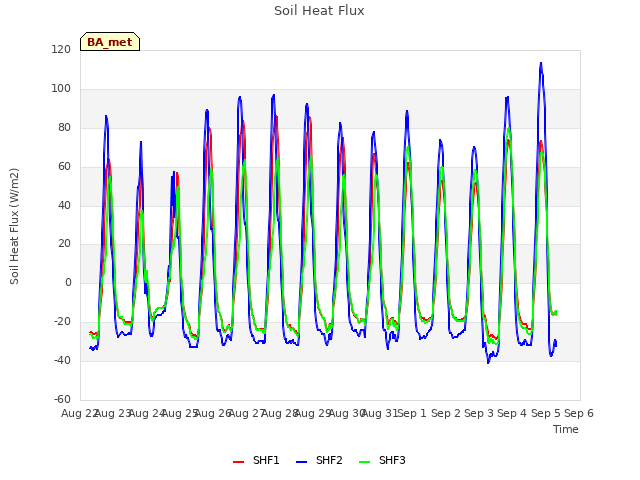The height and width of the screenshot is (480, 640).
Task: Click the green SHF3 legend color marker
Action: [364, 462]
